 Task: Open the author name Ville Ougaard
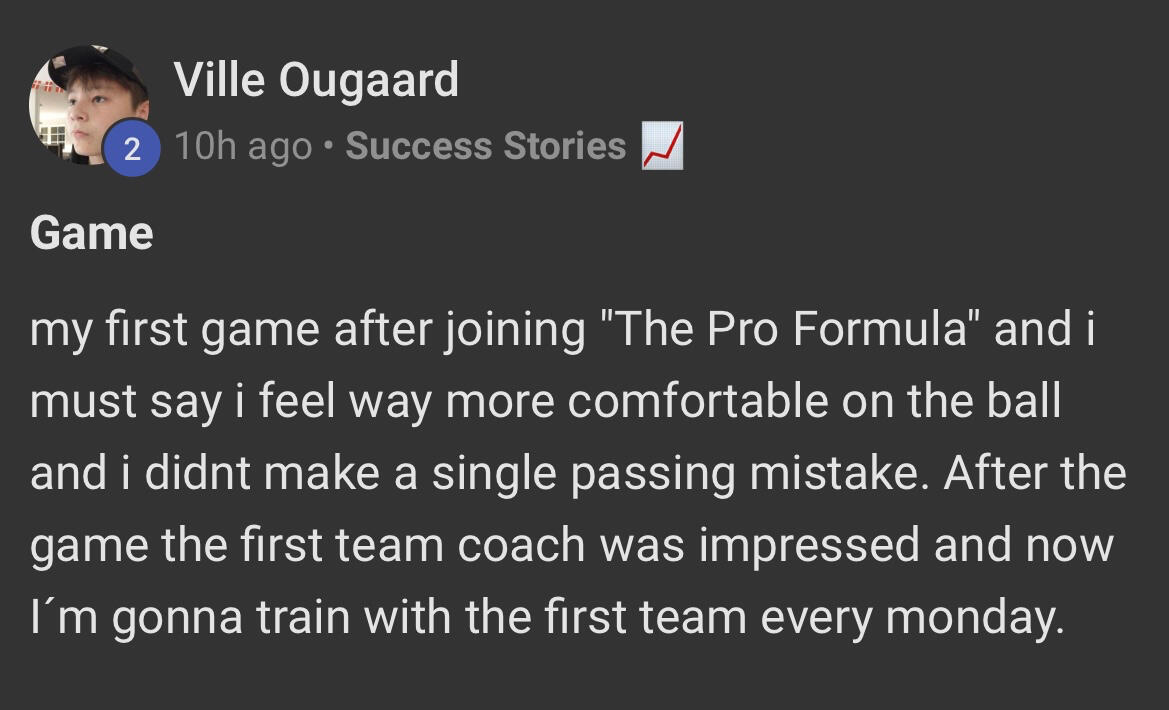pyautogui.click(x=316, y=80)
